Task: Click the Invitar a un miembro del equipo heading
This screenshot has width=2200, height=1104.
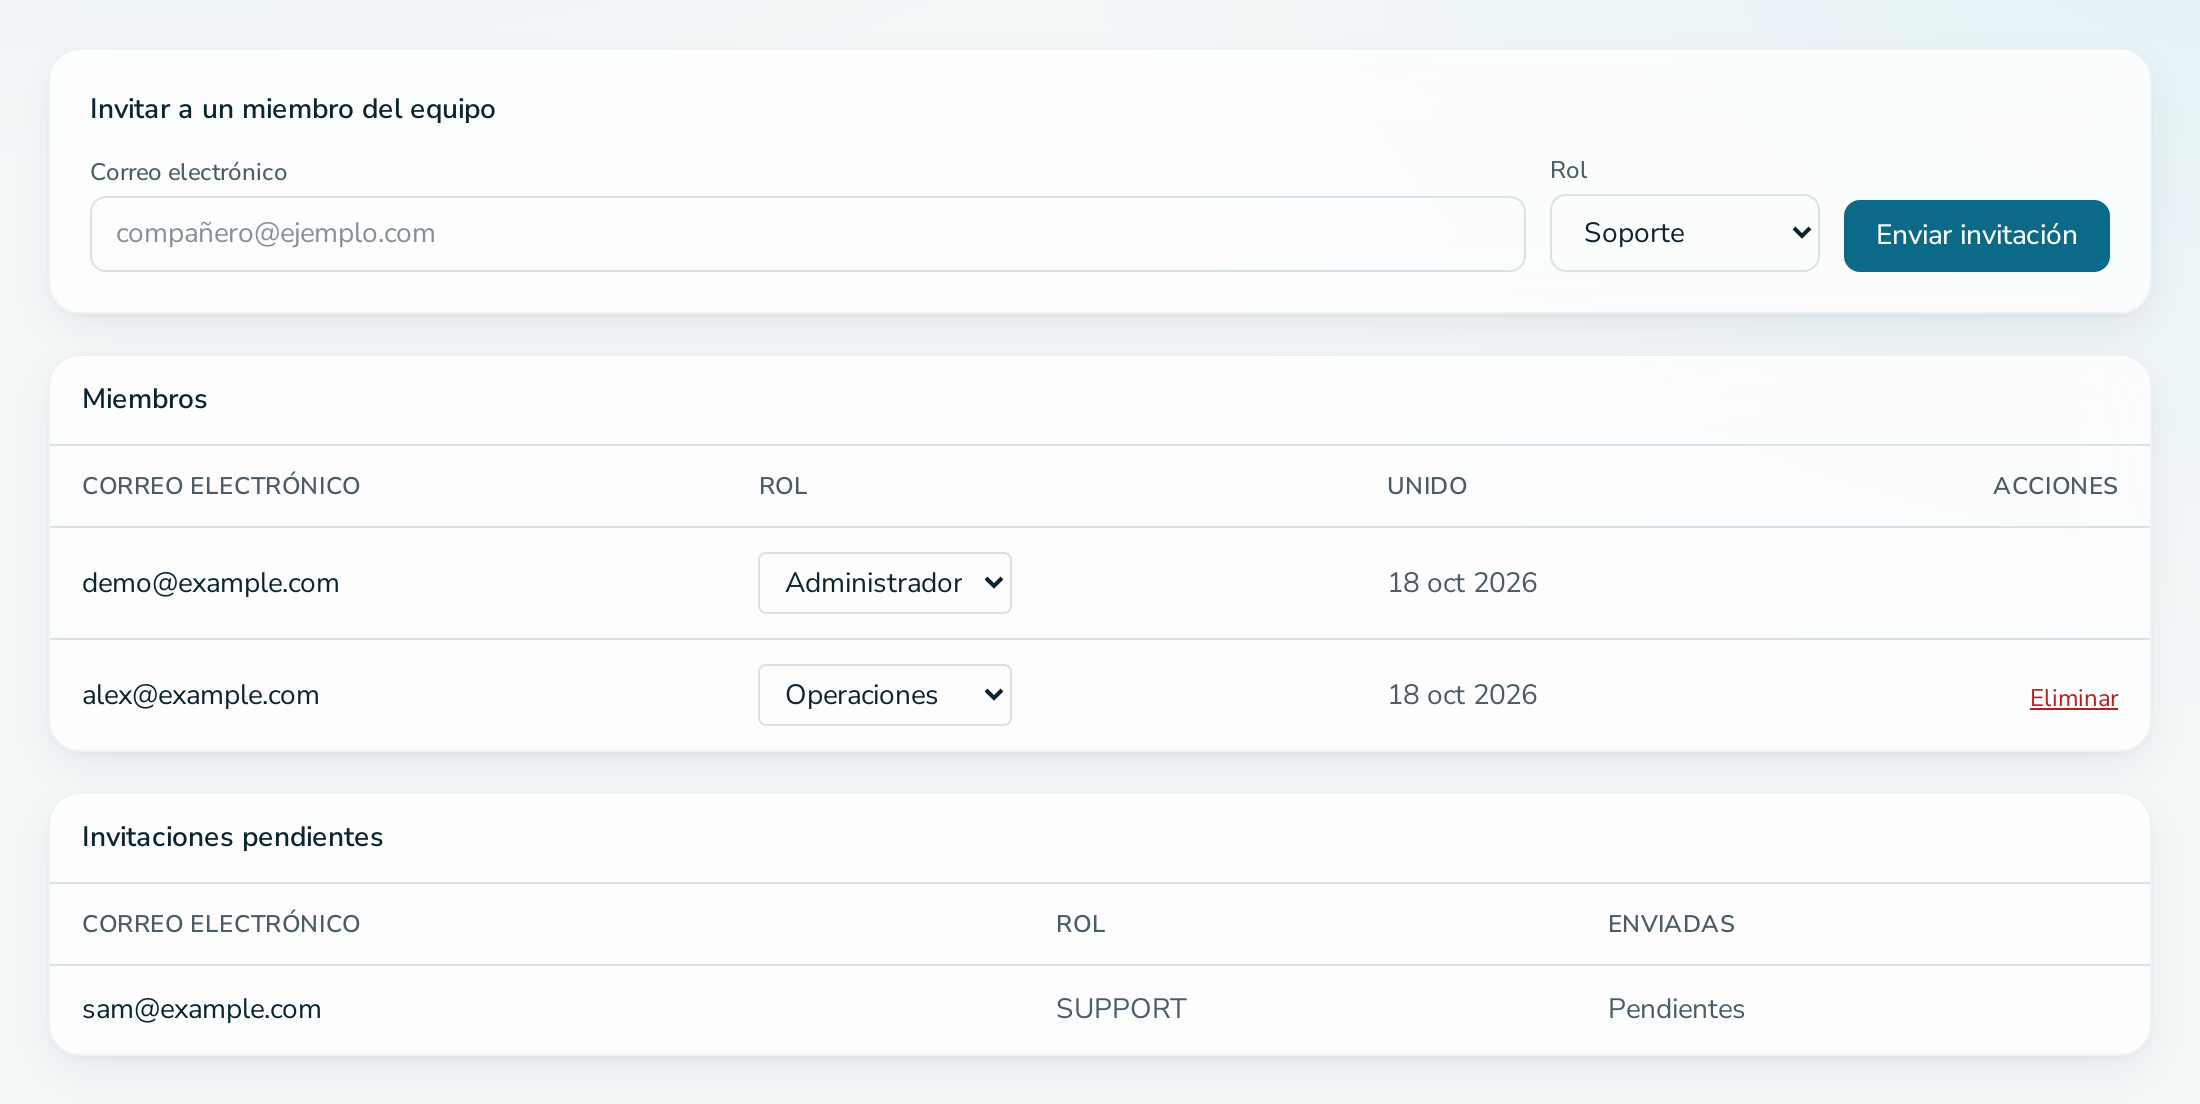Action: click(x=292, y=109)
